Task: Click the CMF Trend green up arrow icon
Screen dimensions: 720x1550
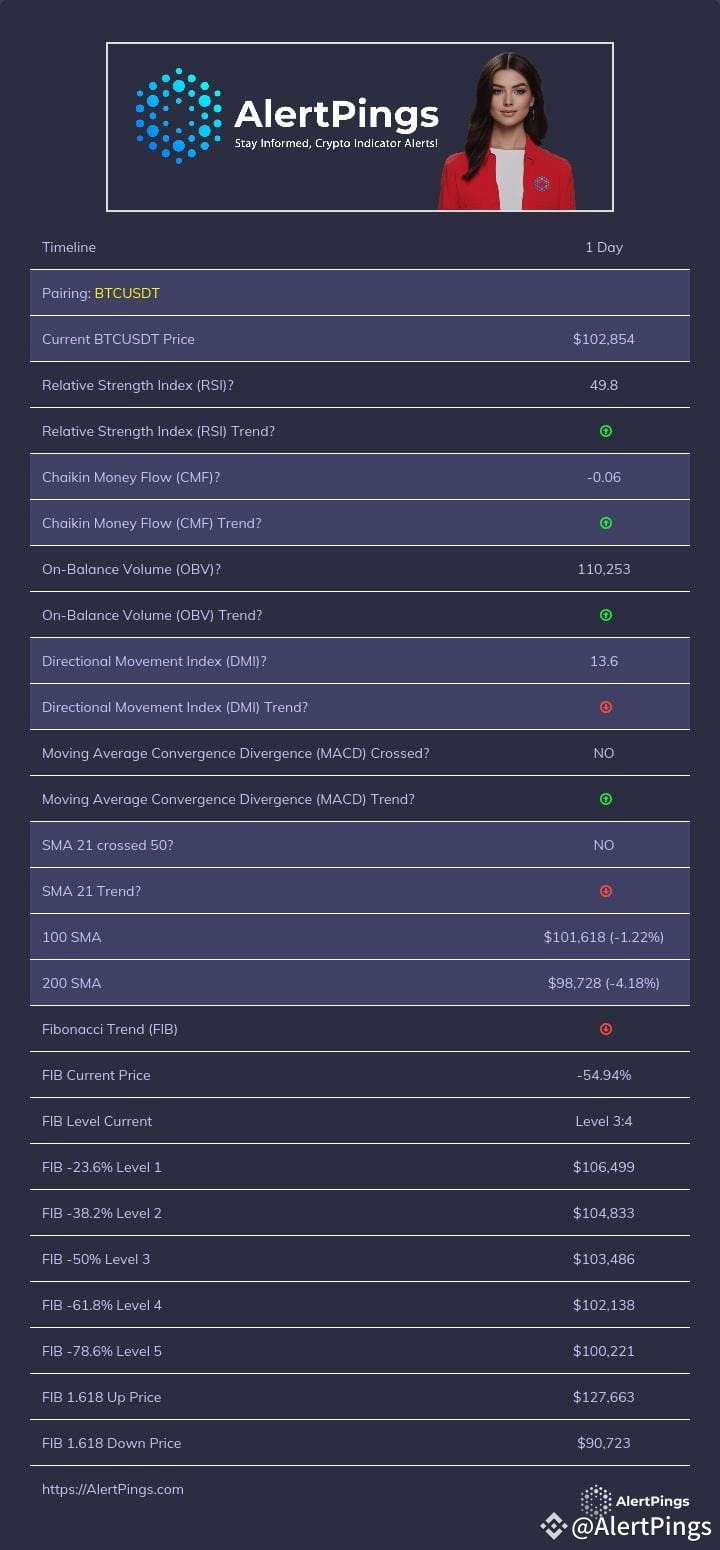Action: point(605,523)
